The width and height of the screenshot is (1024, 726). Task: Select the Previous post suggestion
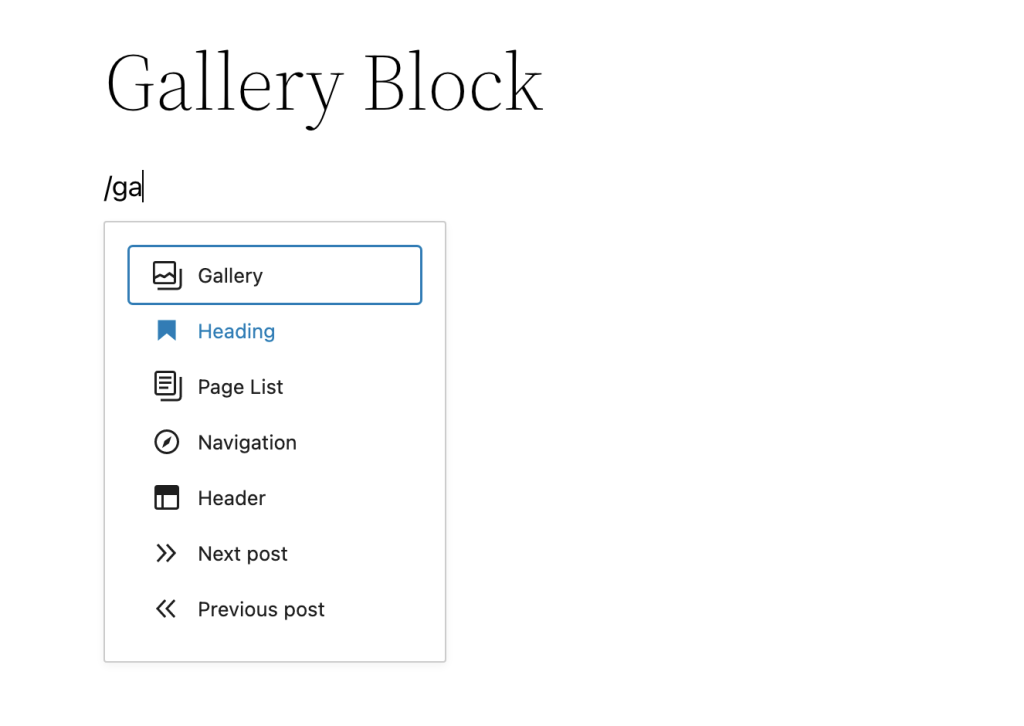point(260,609)
